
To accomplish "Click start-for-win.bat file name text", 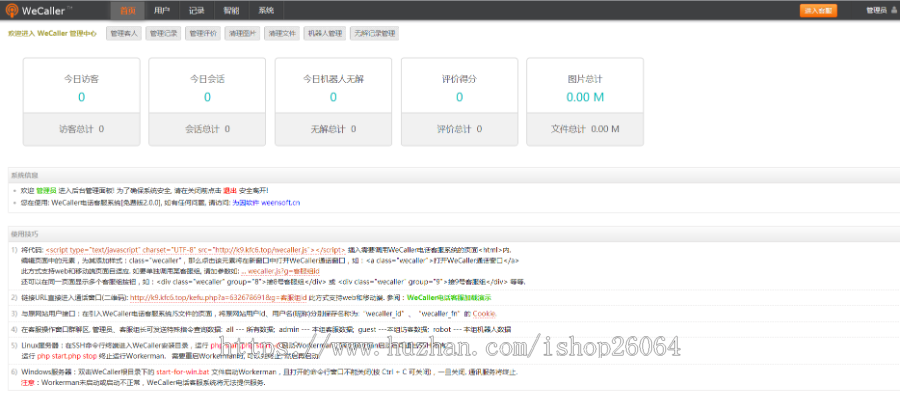I will [x=181, y=372].
